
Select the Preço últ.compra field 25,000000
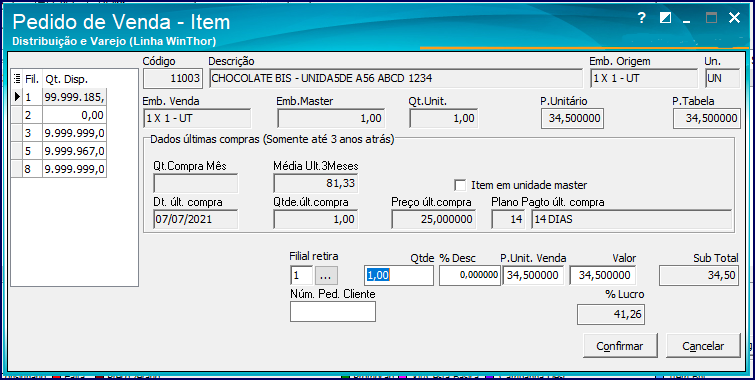click(x=434, y=220)
